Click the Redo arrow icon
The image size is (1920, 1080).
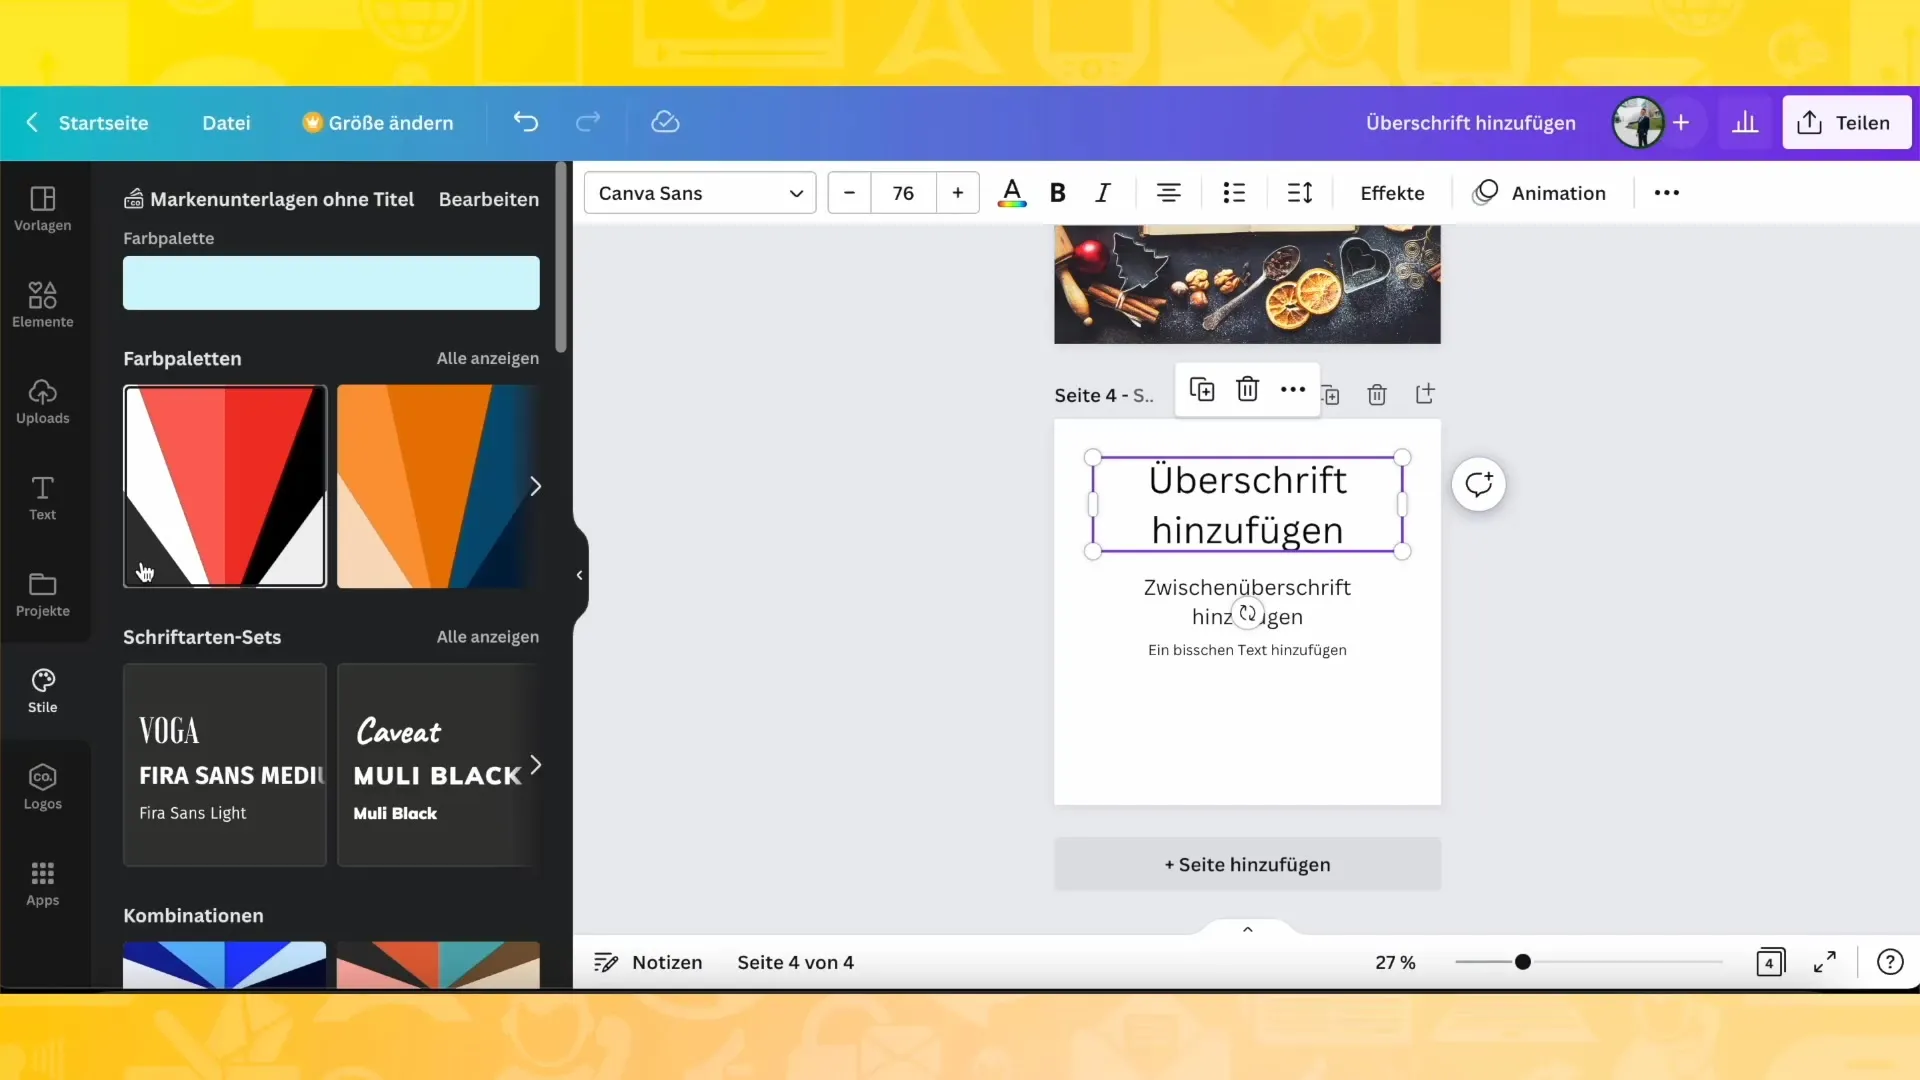pyautogui.click(x=588, y=121)
